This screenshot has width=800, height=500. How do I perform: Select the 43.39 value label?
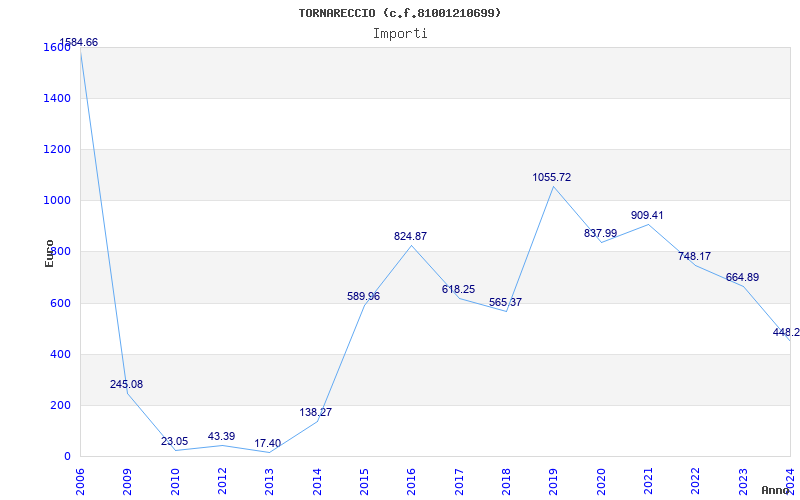tap(221, 436)
